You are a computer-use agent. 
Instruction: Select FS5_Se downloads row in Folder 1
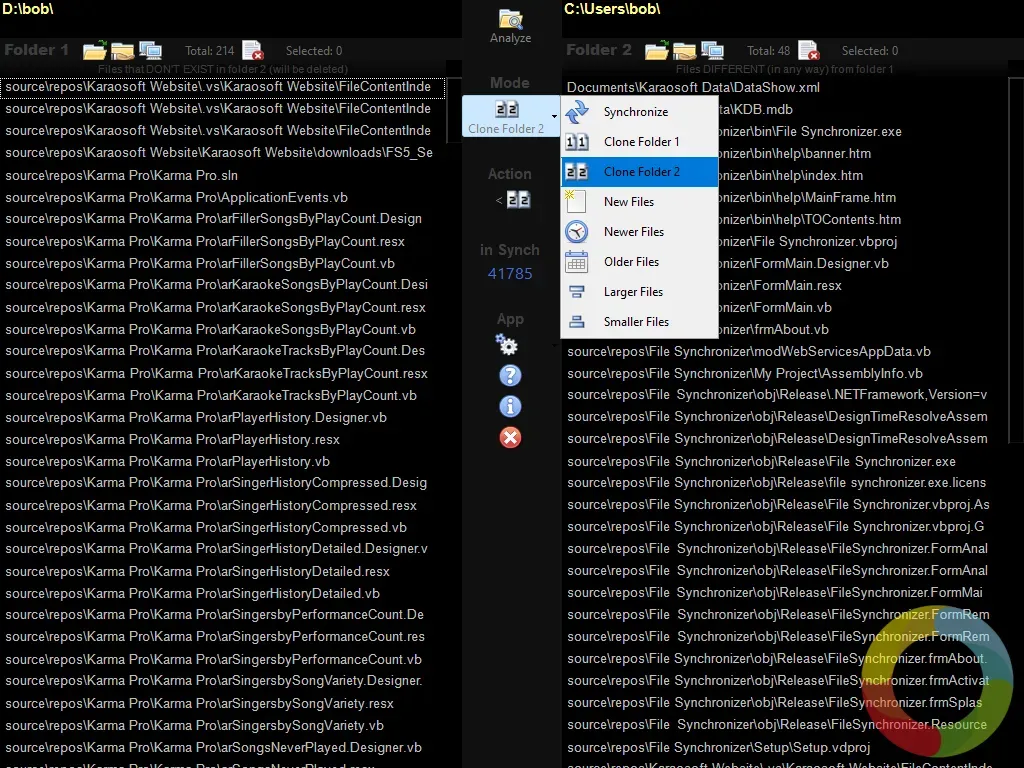tap(222, 152)
